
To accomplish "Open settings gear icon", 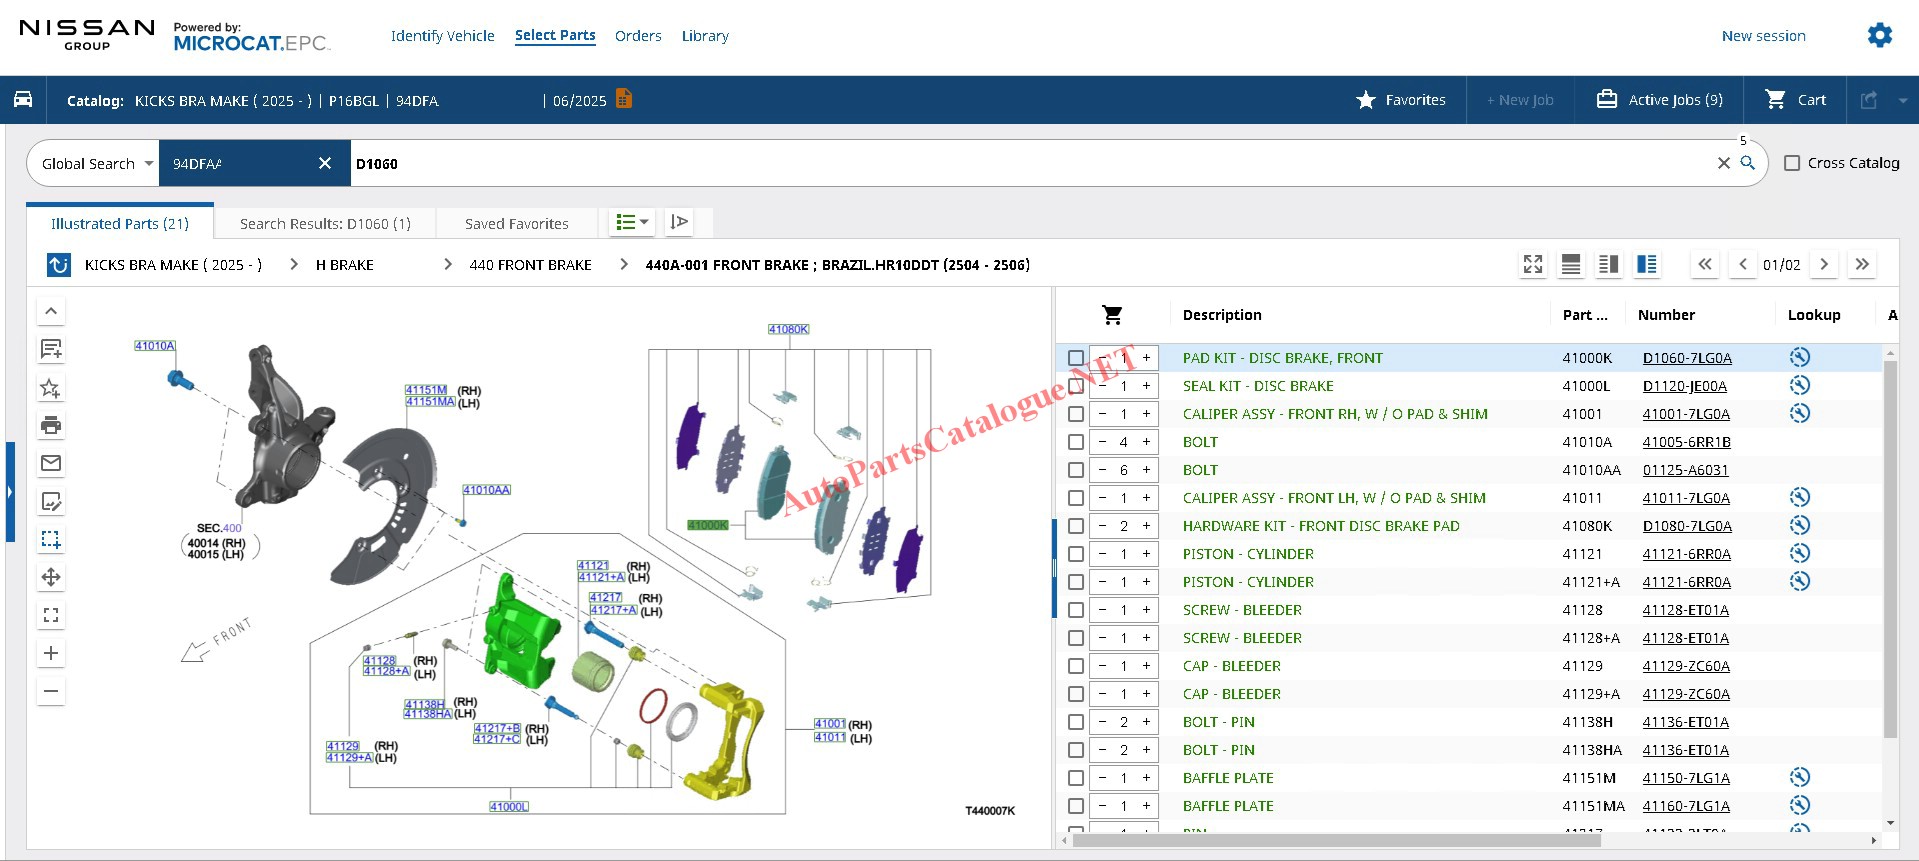I will click(1879, 36).
